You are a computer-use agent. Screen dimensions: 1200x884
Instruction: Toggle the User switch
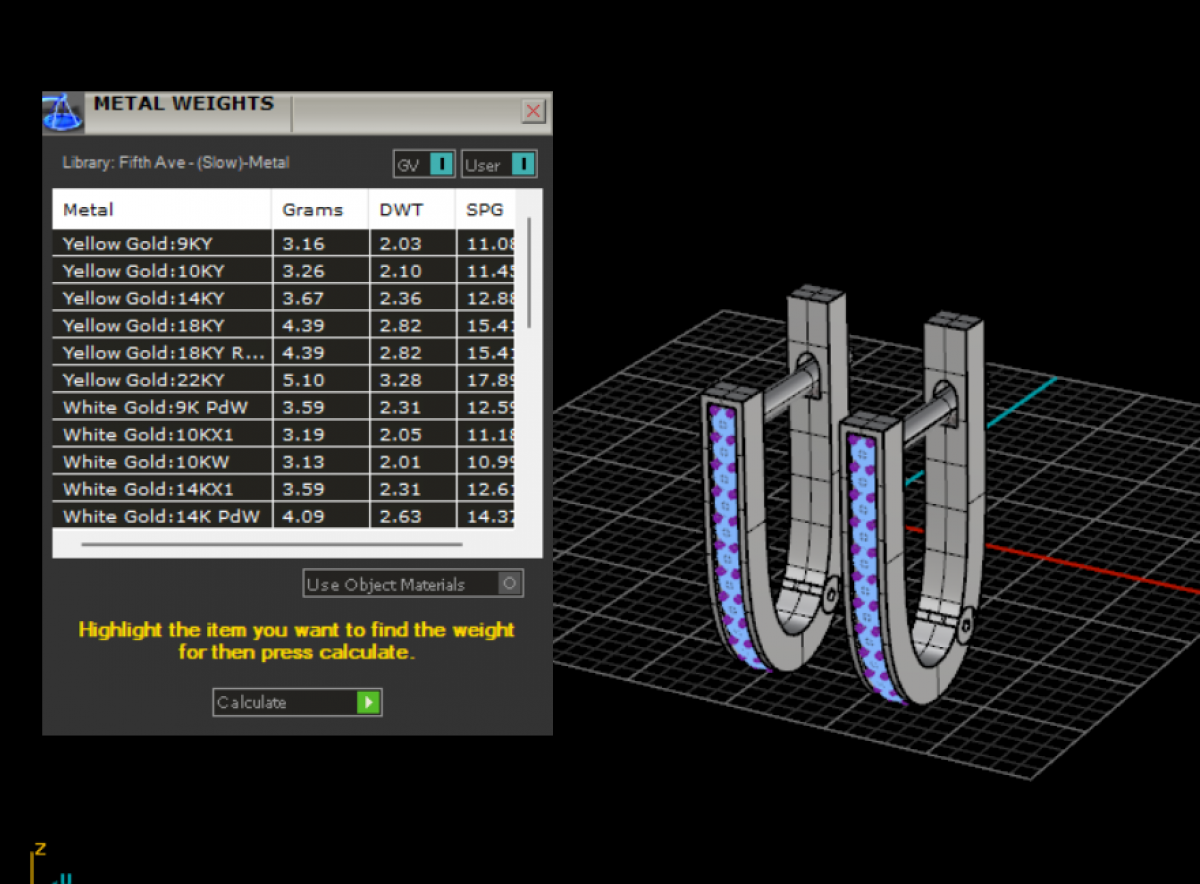523,164
